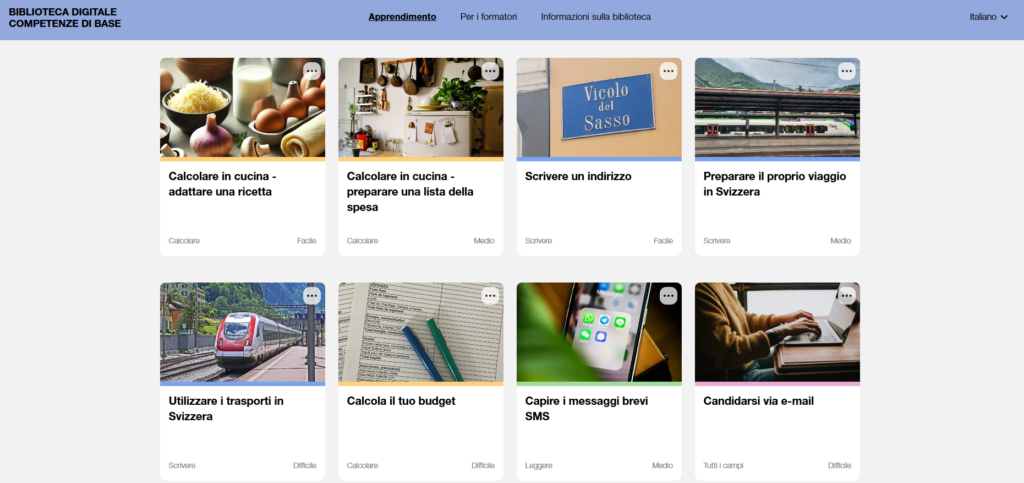Expand the Italiano language dropdown

(989, 17)
